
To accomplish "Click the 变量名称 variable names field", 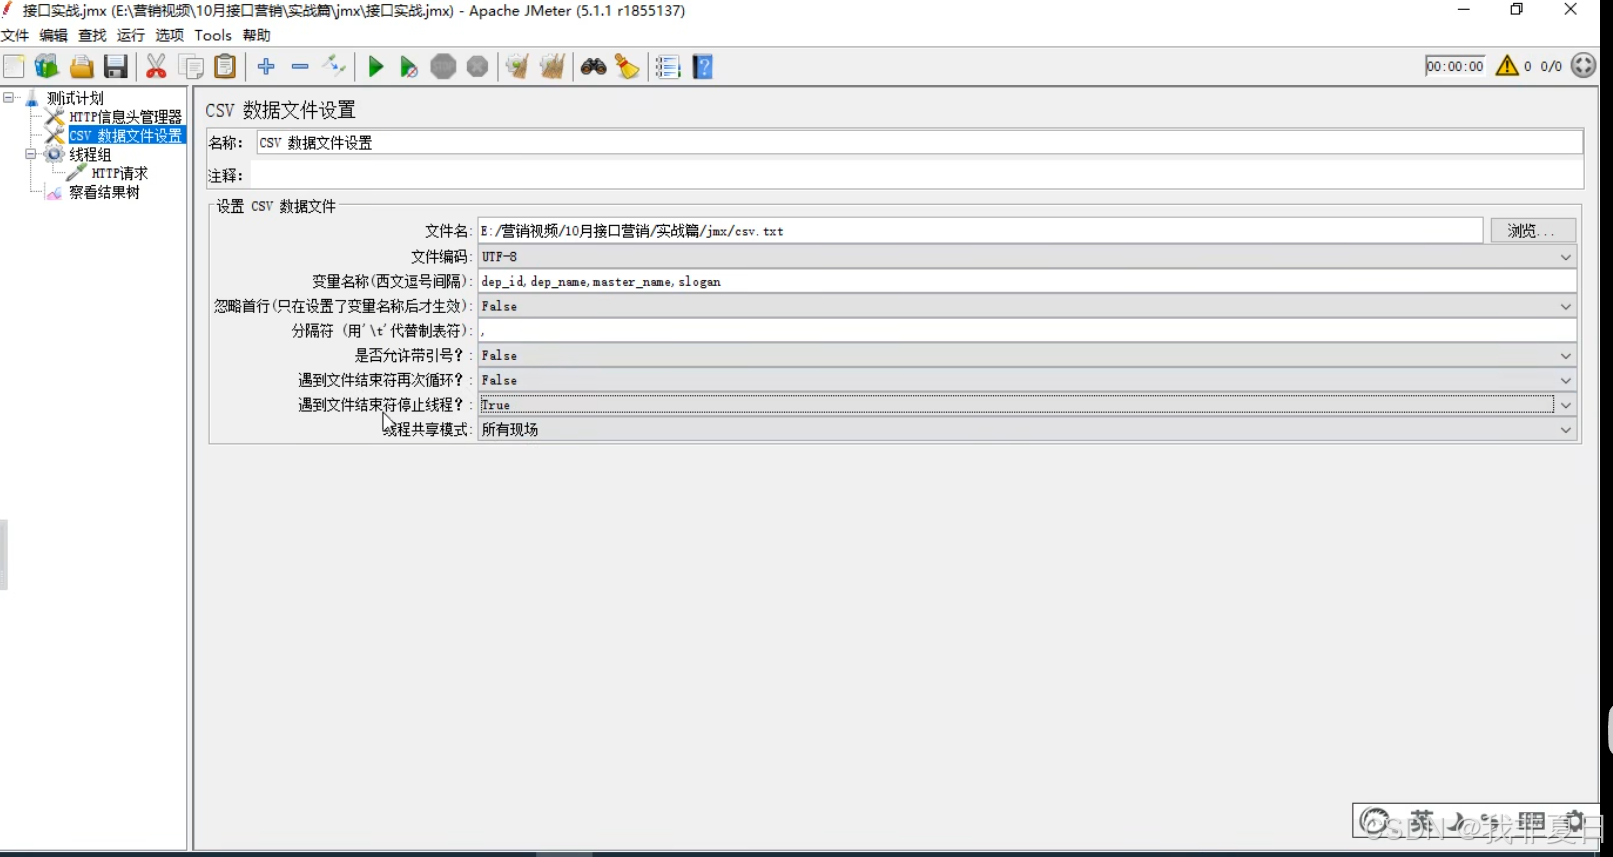I will coord(1027,281).
